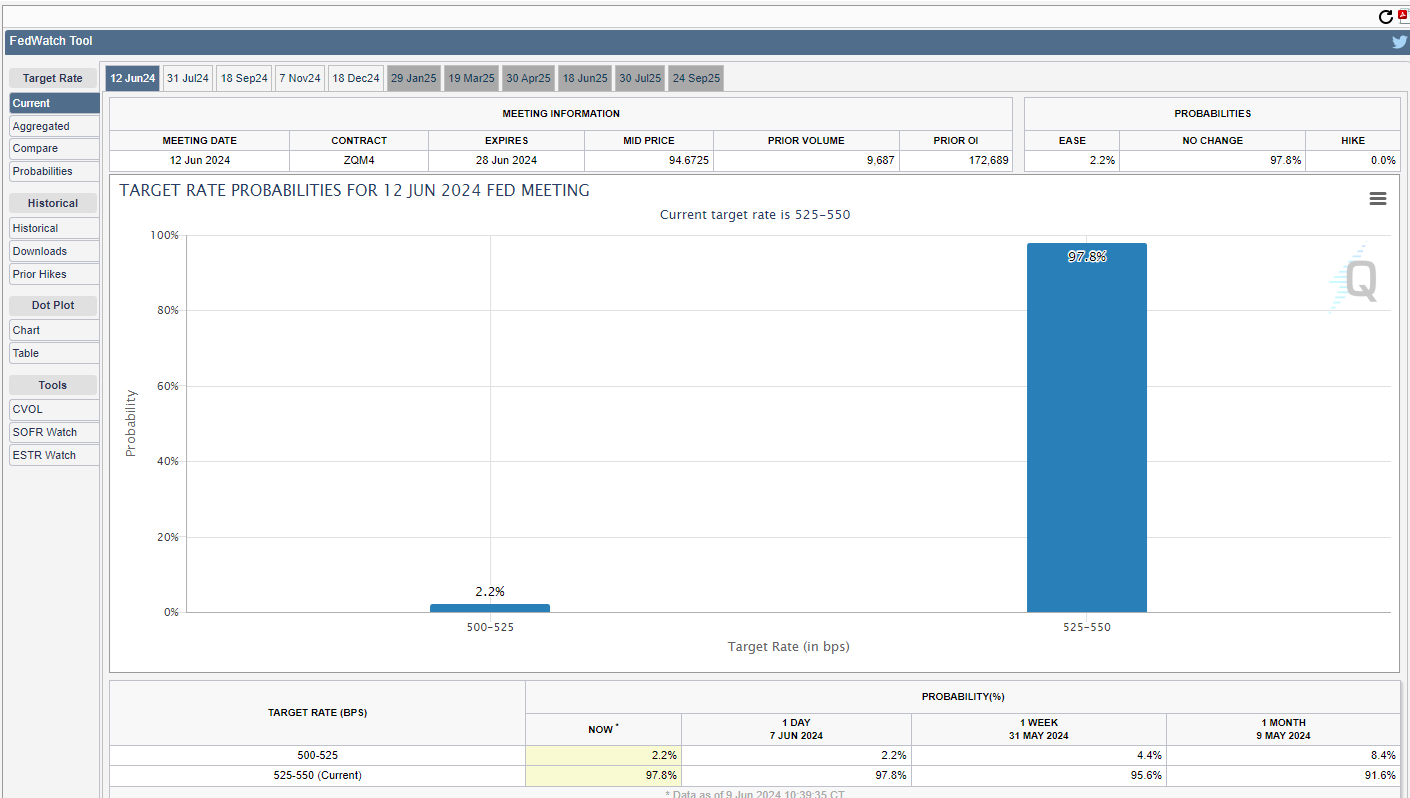The image size is (1410, 798).
Task: Choose the 30 Apr25 meeting tab
Action: pos(528,78)
